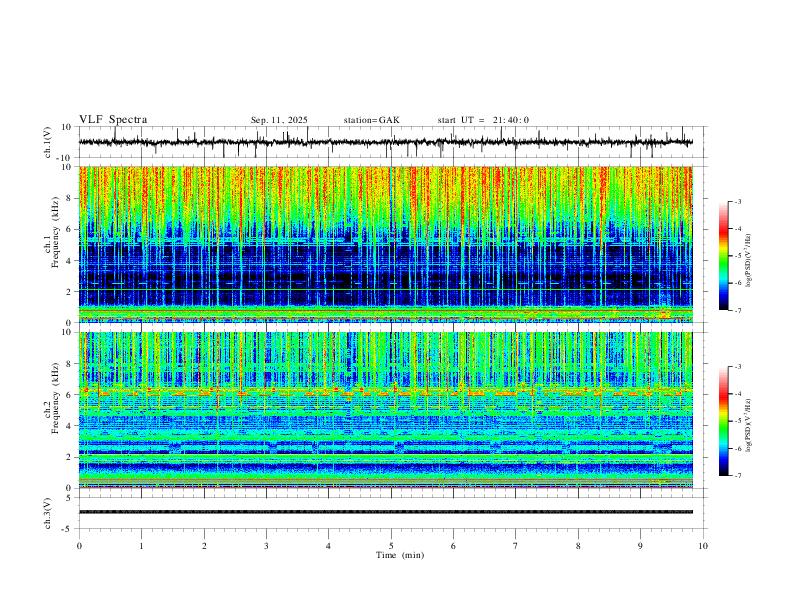Click the "VLF Spectra" title text

pyautogui.click(x=113, y=120)
